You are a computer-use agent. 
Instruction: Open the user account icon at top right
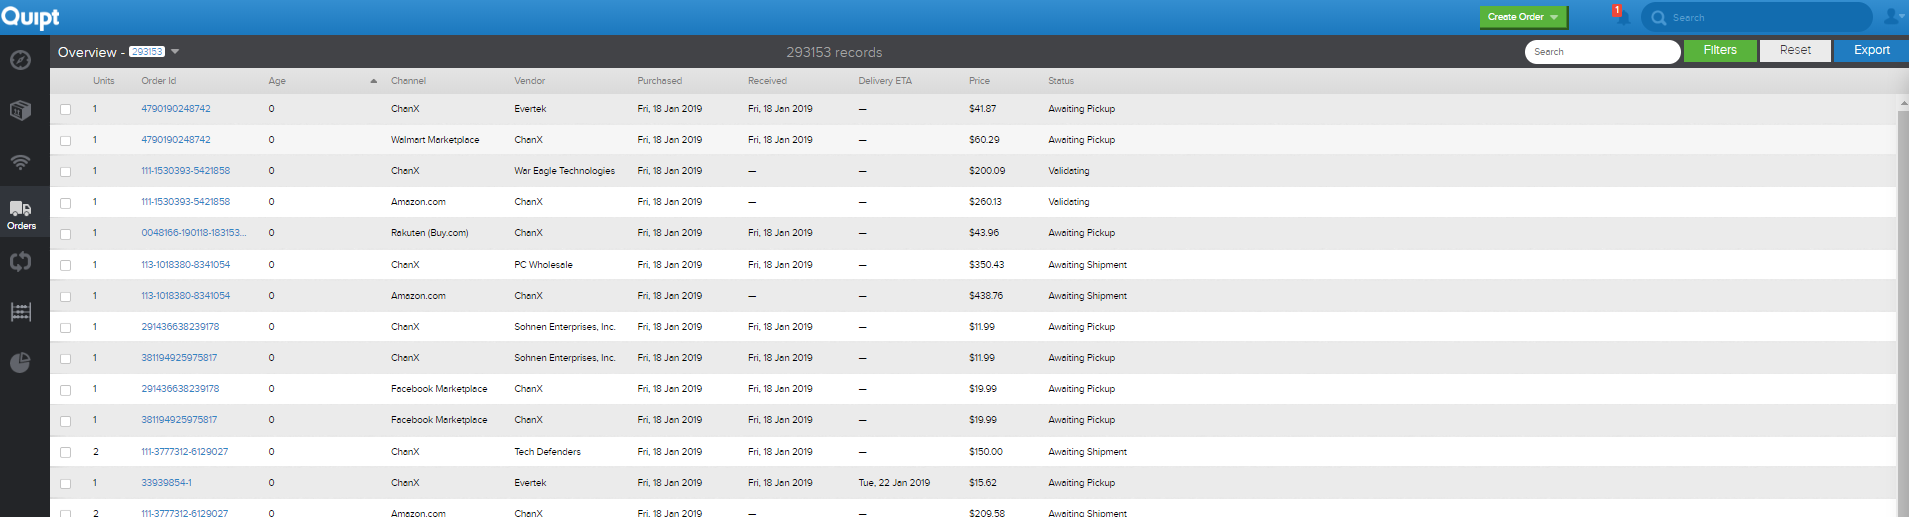click(1893, 16)
